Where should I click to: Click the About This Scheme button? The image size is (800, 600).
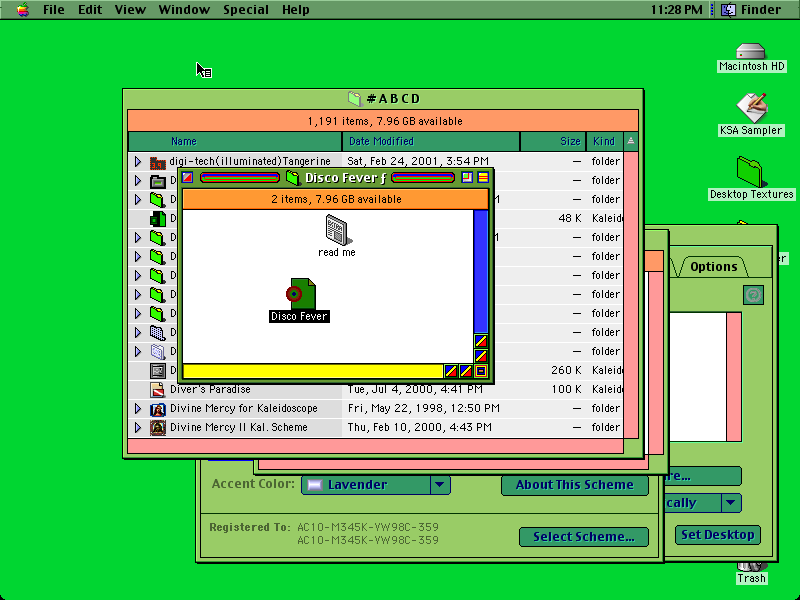click(574, 485)
